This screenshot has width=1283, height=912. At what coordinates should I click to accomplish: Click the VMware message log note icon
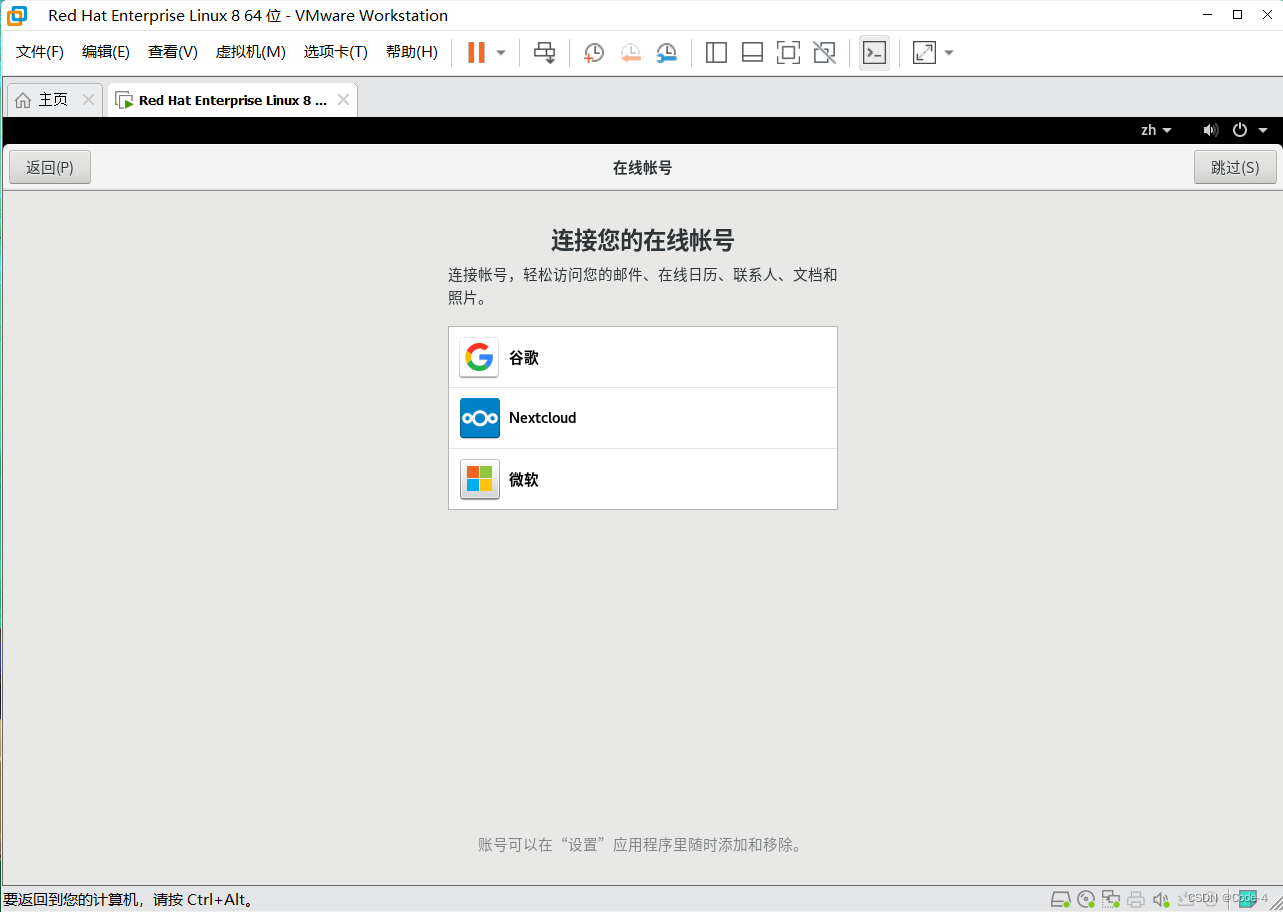click(1247, 898)
